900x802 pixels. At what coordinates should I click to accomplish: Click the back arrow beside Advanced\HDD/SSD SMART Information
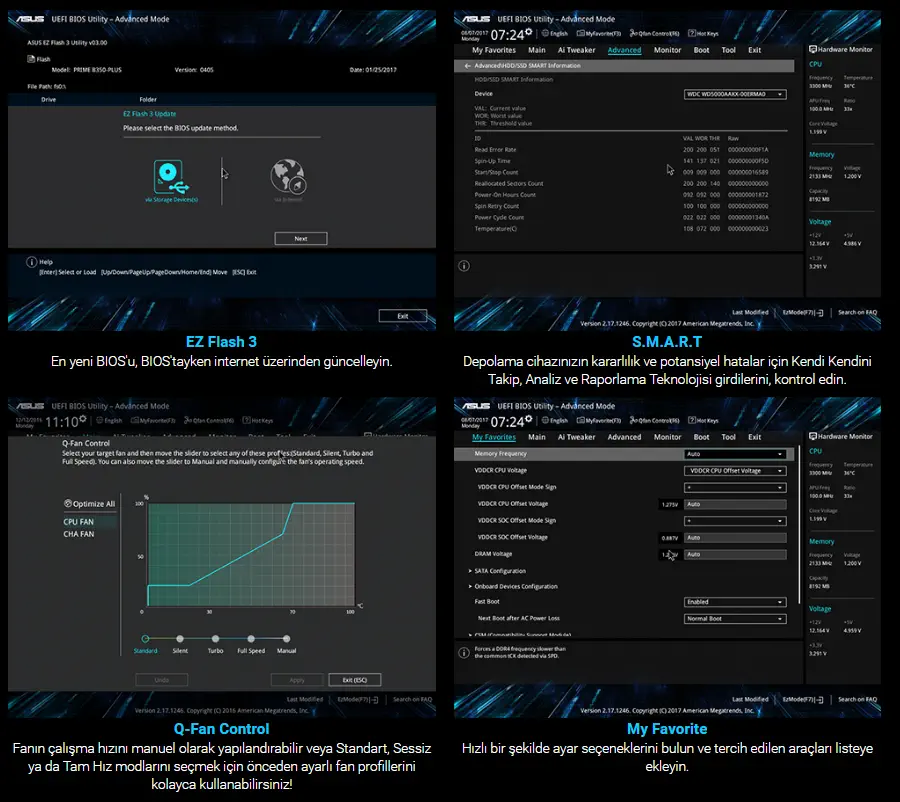[467, 66]
